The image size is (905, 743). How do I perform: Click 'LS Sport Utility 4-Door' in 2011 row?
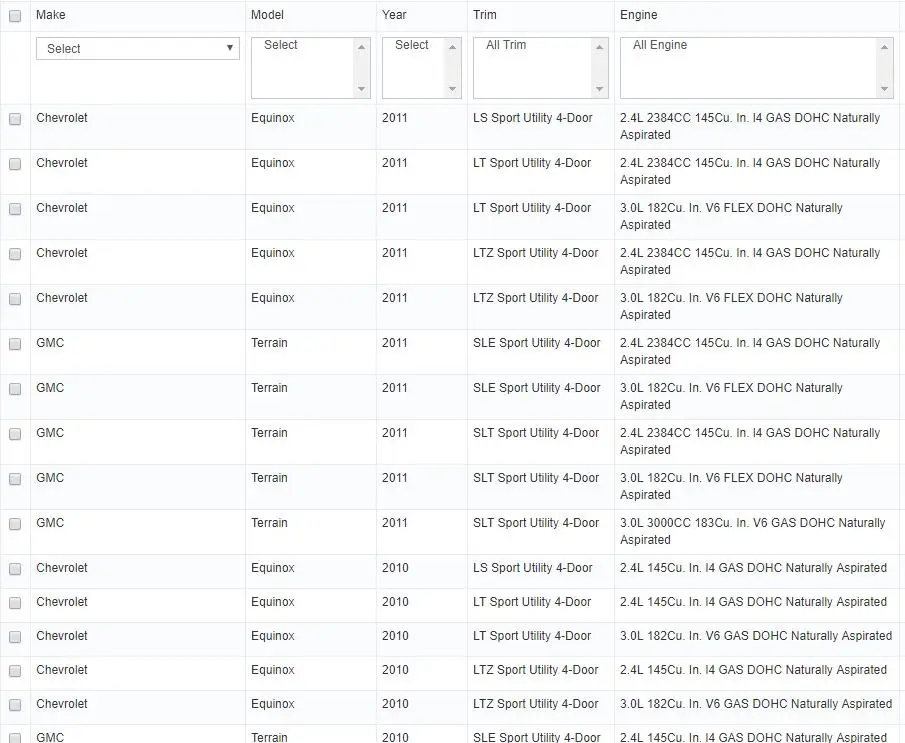point(533,118)
